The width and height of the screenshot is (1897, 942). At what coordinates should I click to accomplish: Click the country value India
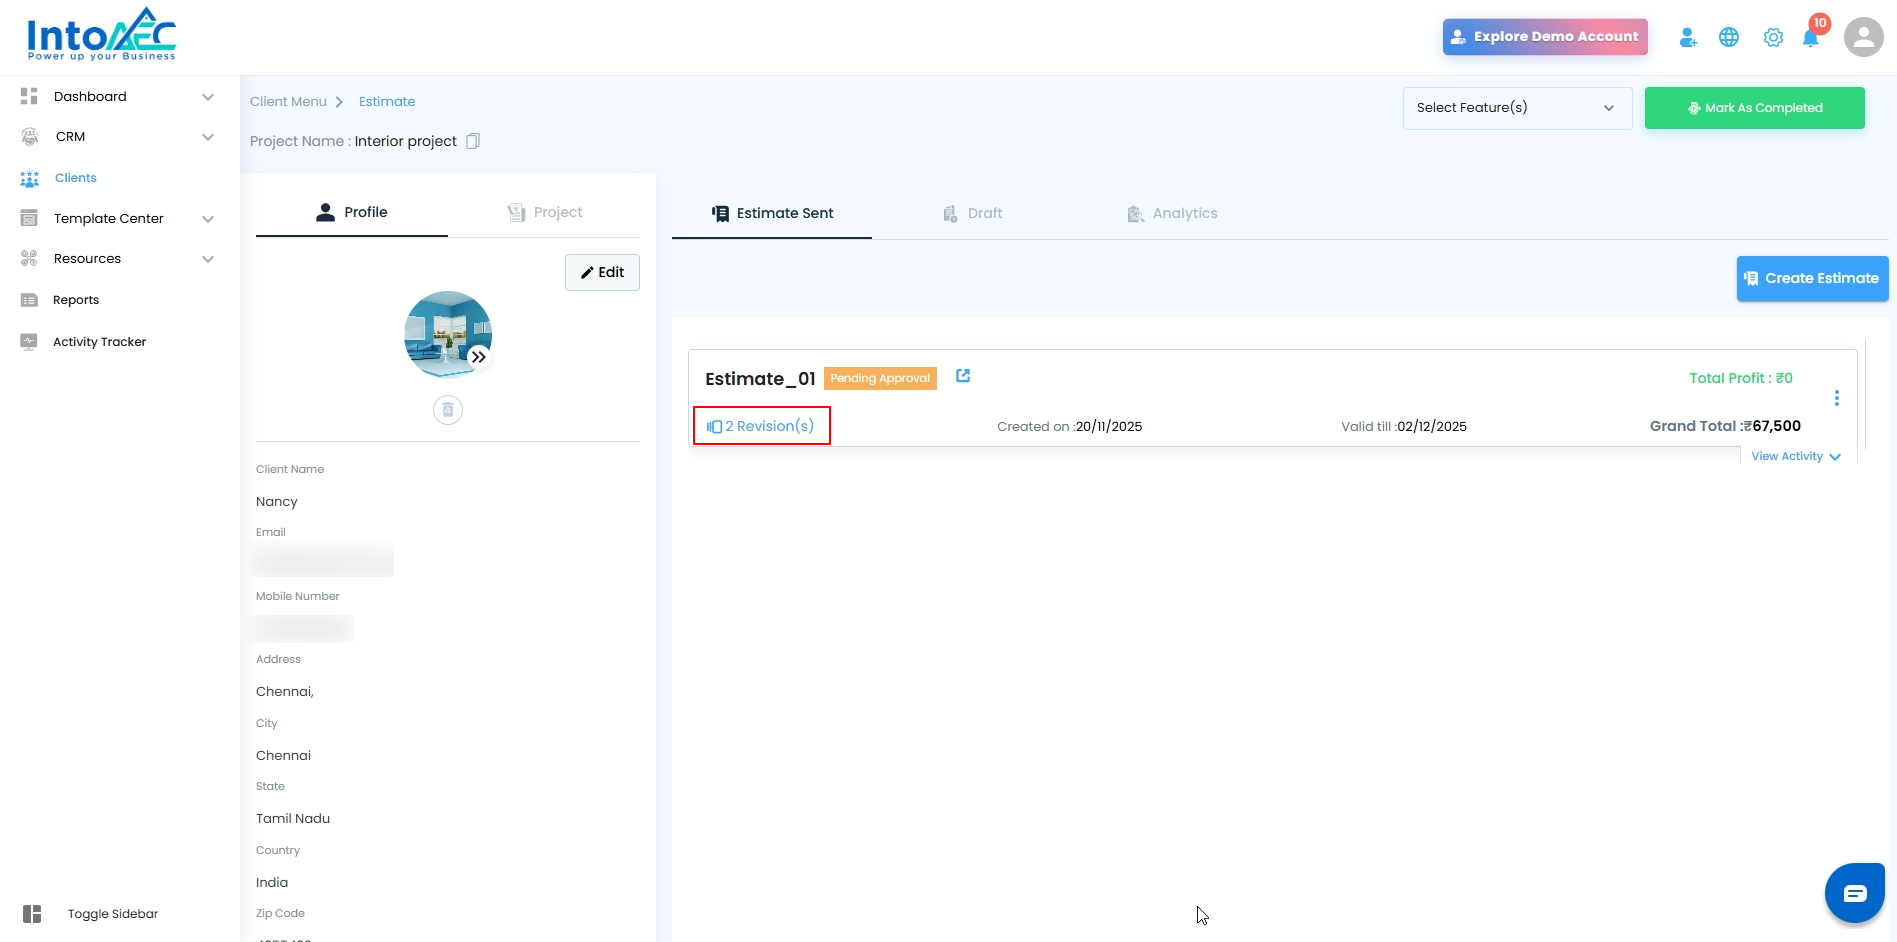[x=272, y=883]
